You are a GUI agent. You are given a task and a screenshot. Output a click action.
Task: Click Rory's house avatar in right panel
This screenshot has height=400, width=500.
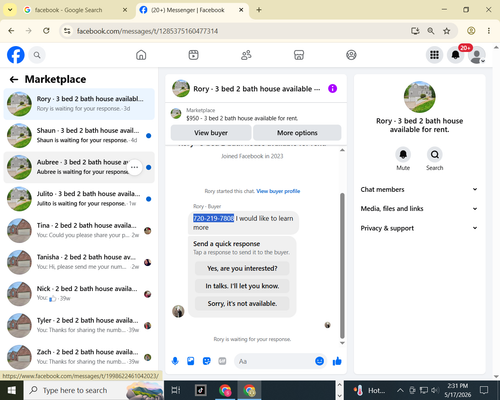click(419, 97)
